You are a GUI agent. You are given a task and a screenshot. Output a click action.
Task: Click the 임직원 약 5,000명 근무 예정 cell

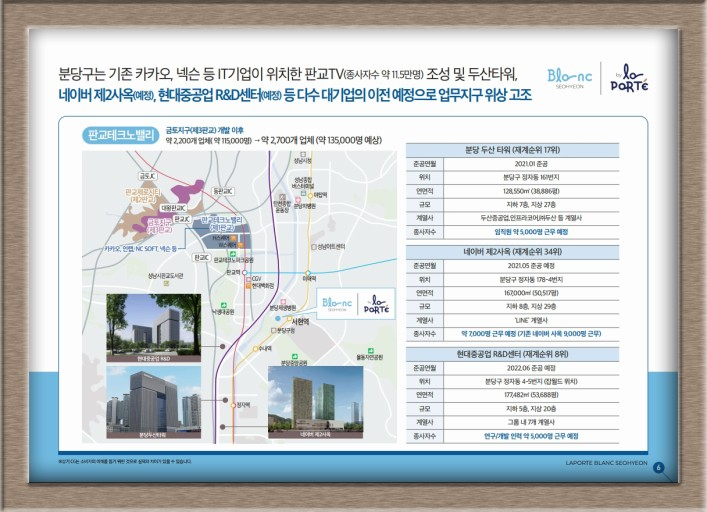pos(531,232)
